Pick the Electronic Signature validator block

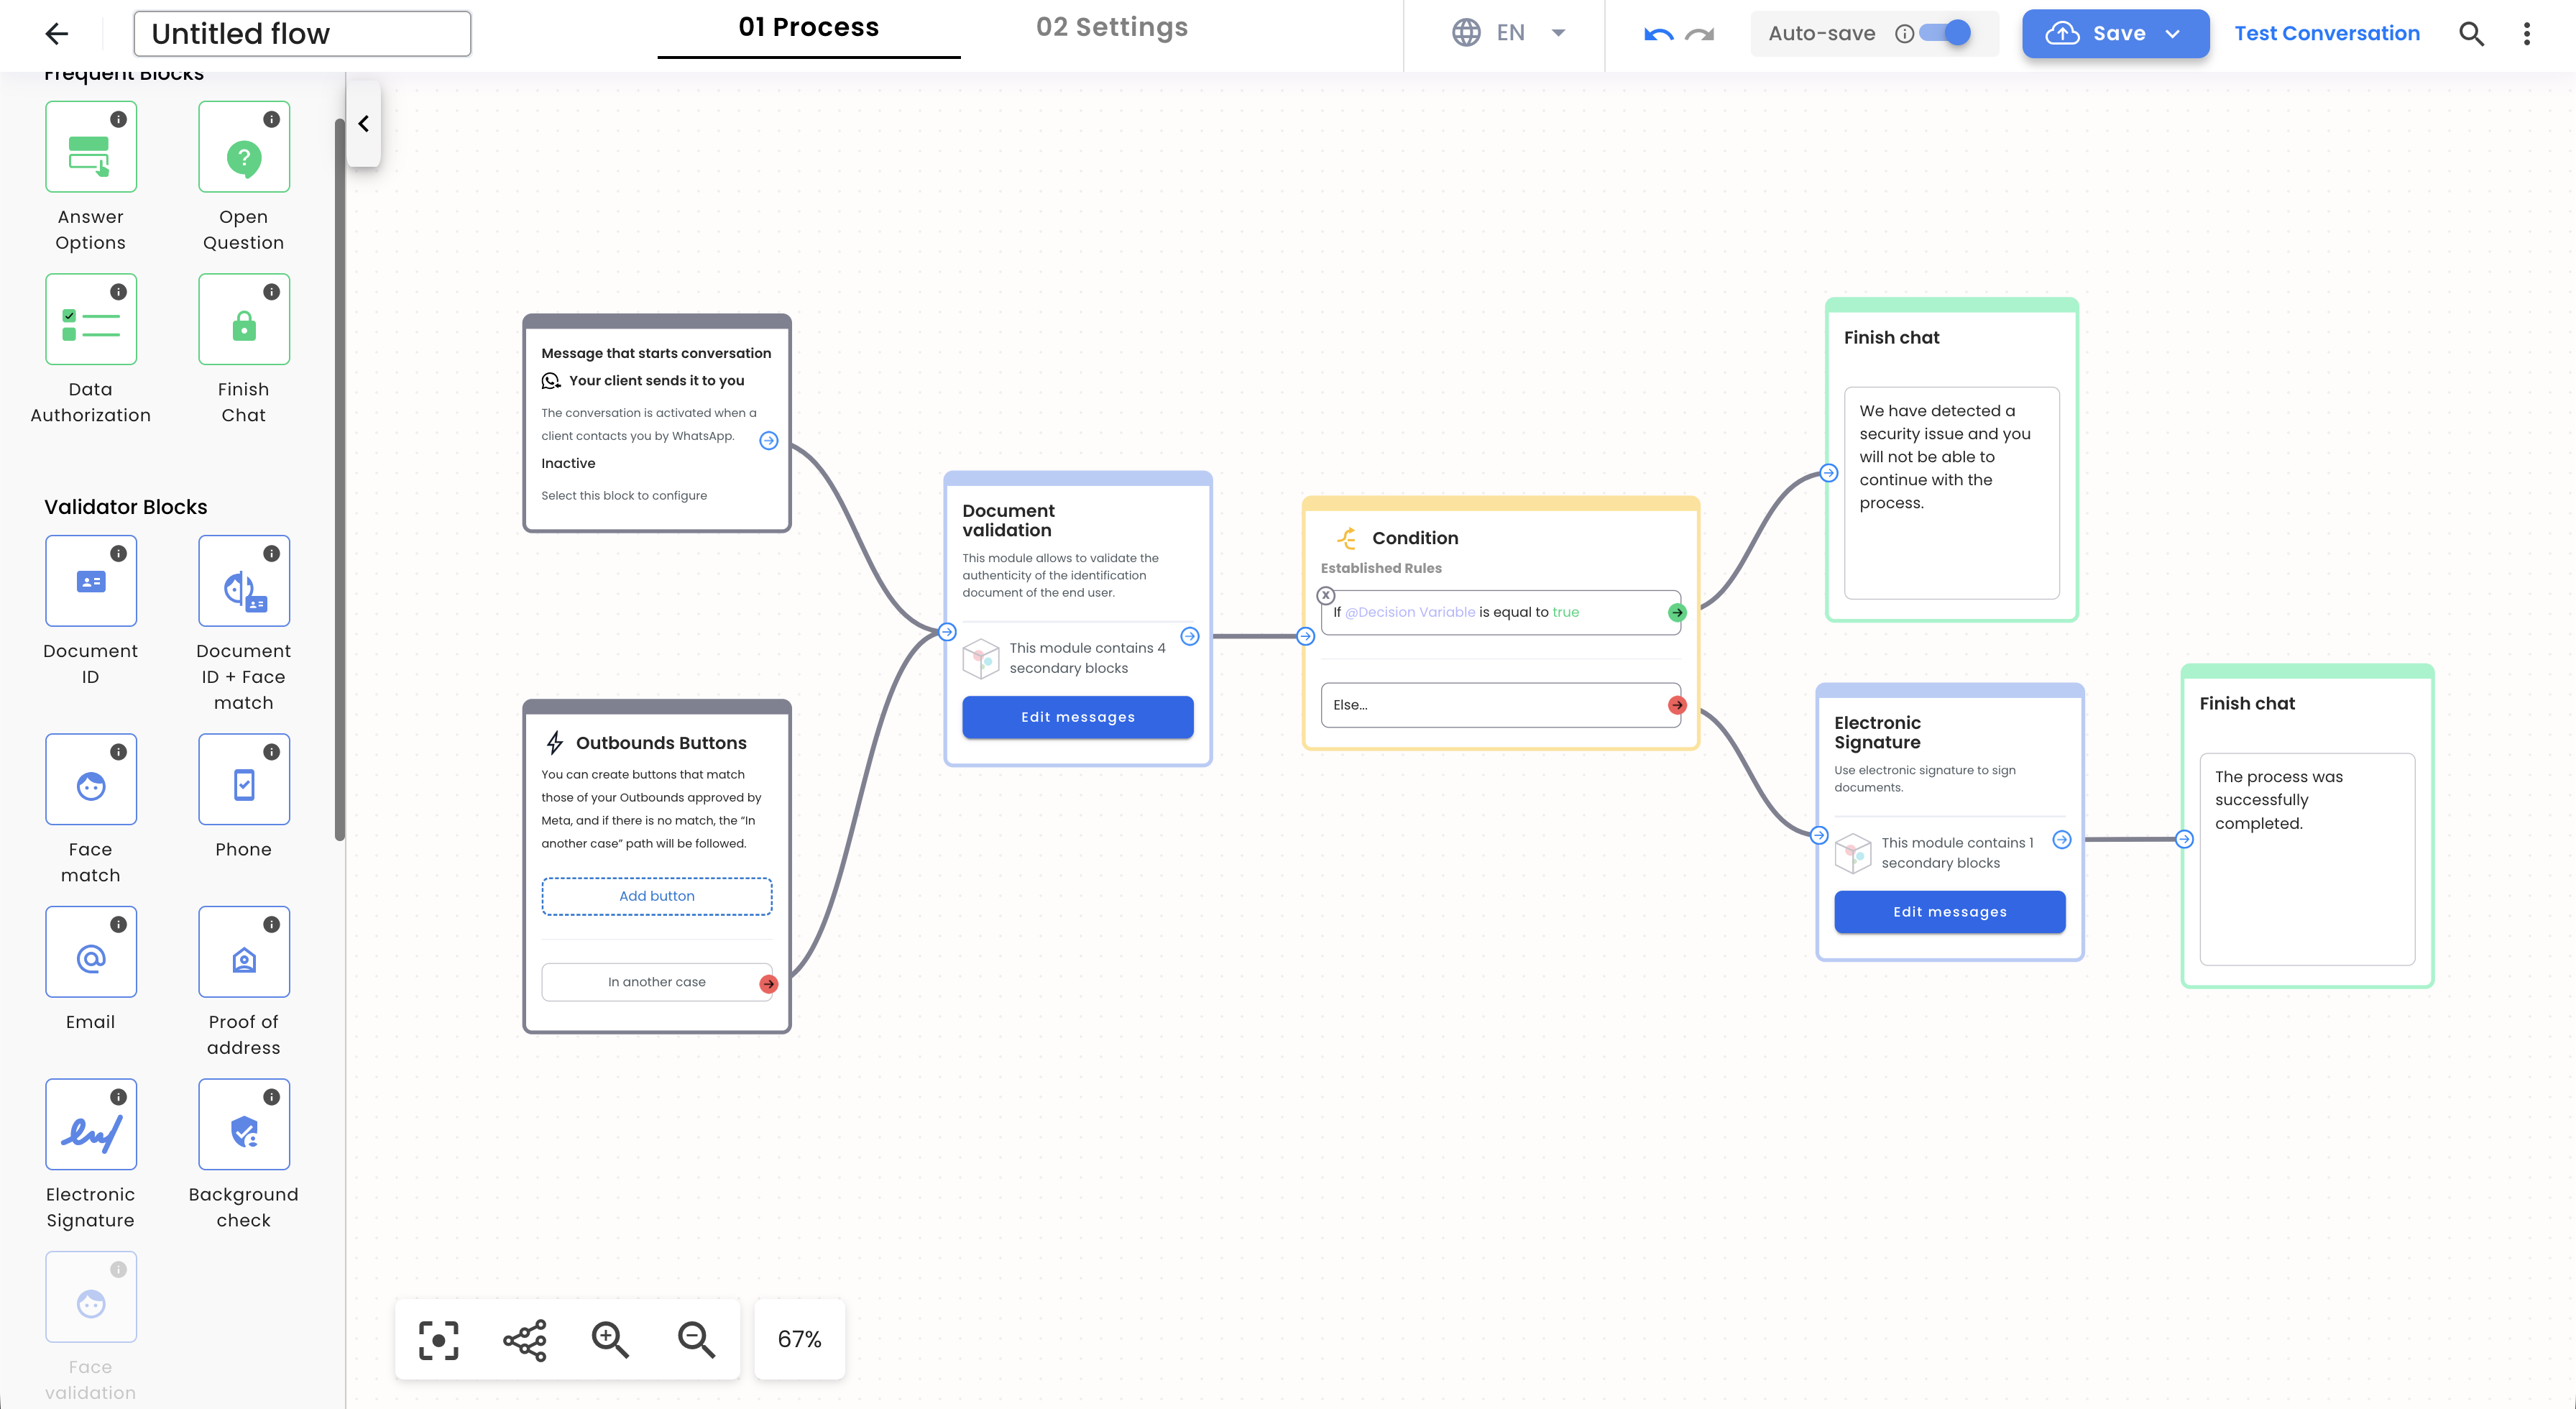91,1124
